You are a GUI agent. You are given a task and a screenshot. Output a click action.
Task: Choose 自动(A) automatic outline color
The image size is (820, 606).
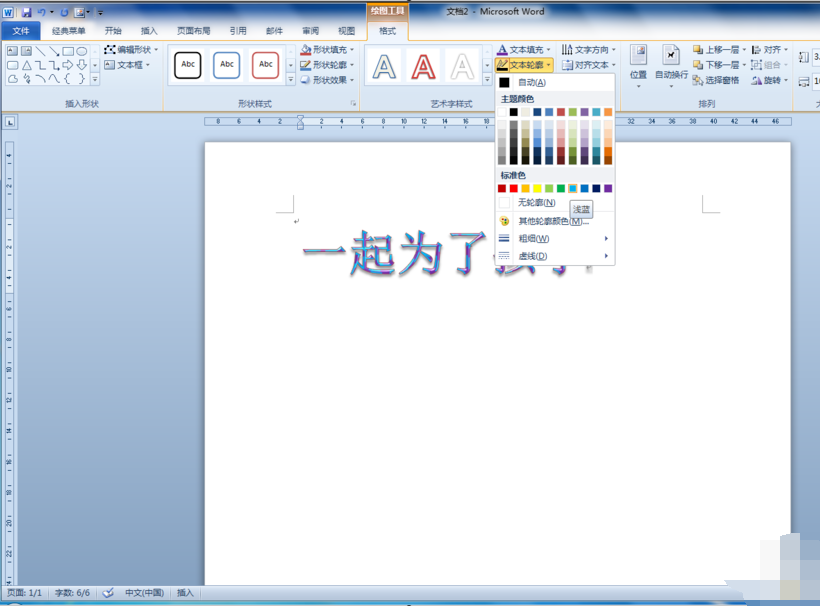tap(555, 82)
